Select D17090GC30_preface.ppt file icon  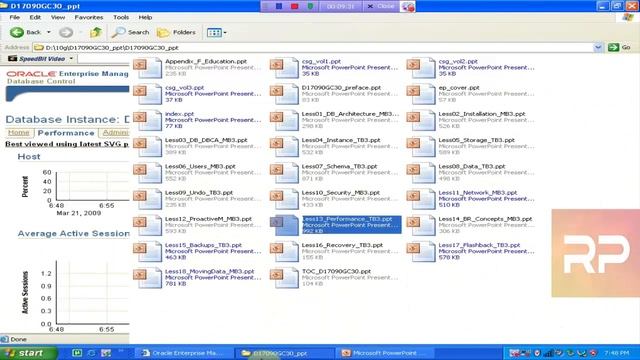284,94
